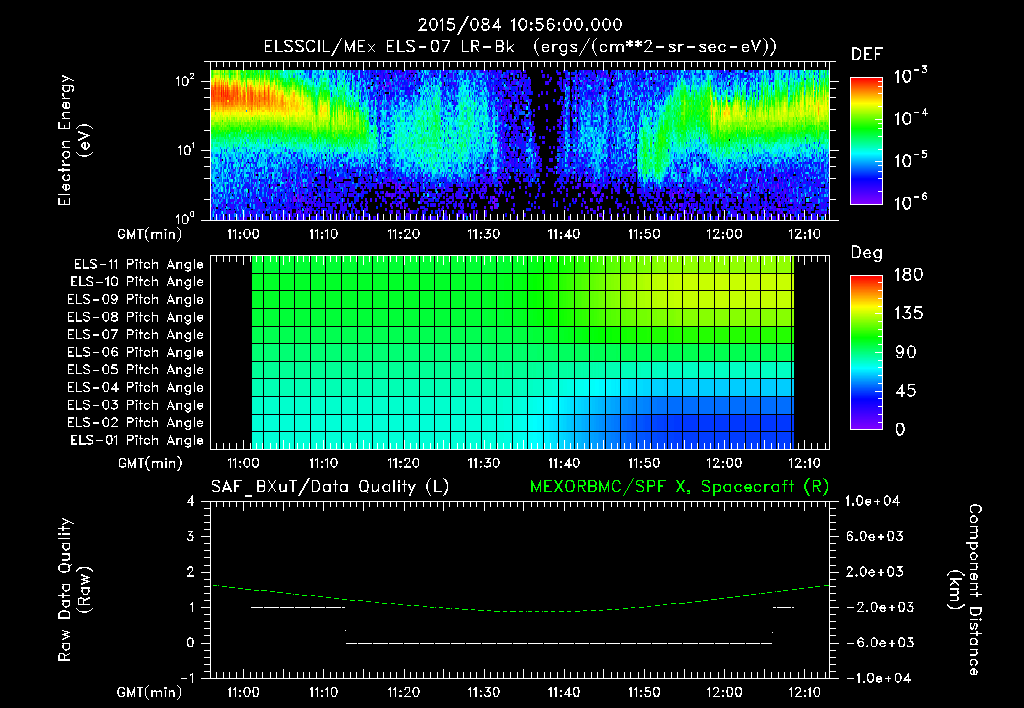Viewport: 1024px width, 708px height.
Task: Click the 11:40 tick under the spectrogram
Action: click(564, 234)
